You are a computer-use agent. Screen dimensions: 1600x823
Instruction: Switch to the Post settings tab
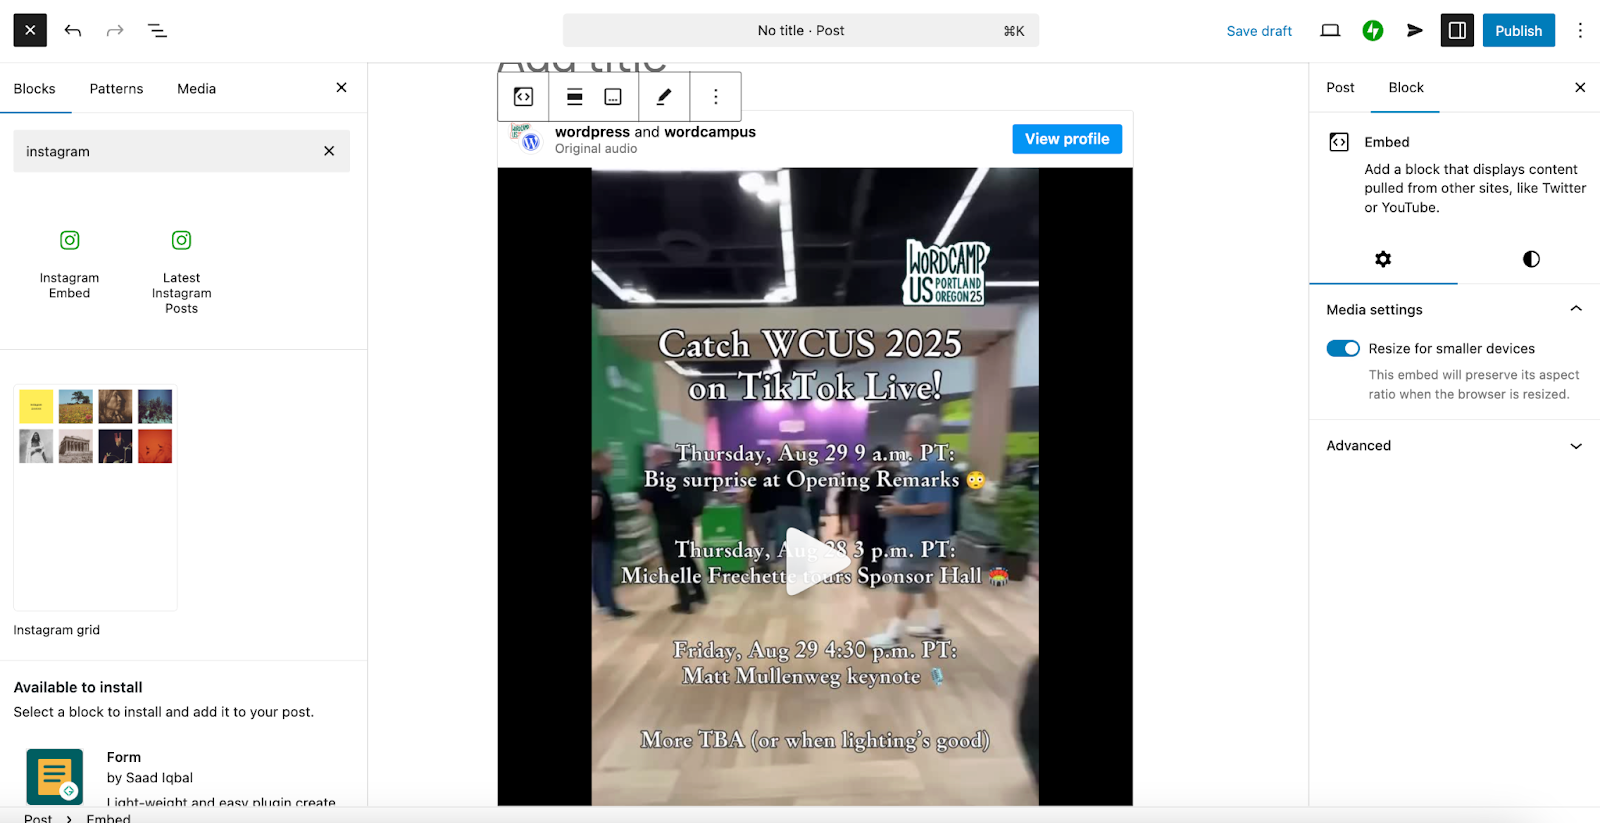click(x=1340, y=88)
